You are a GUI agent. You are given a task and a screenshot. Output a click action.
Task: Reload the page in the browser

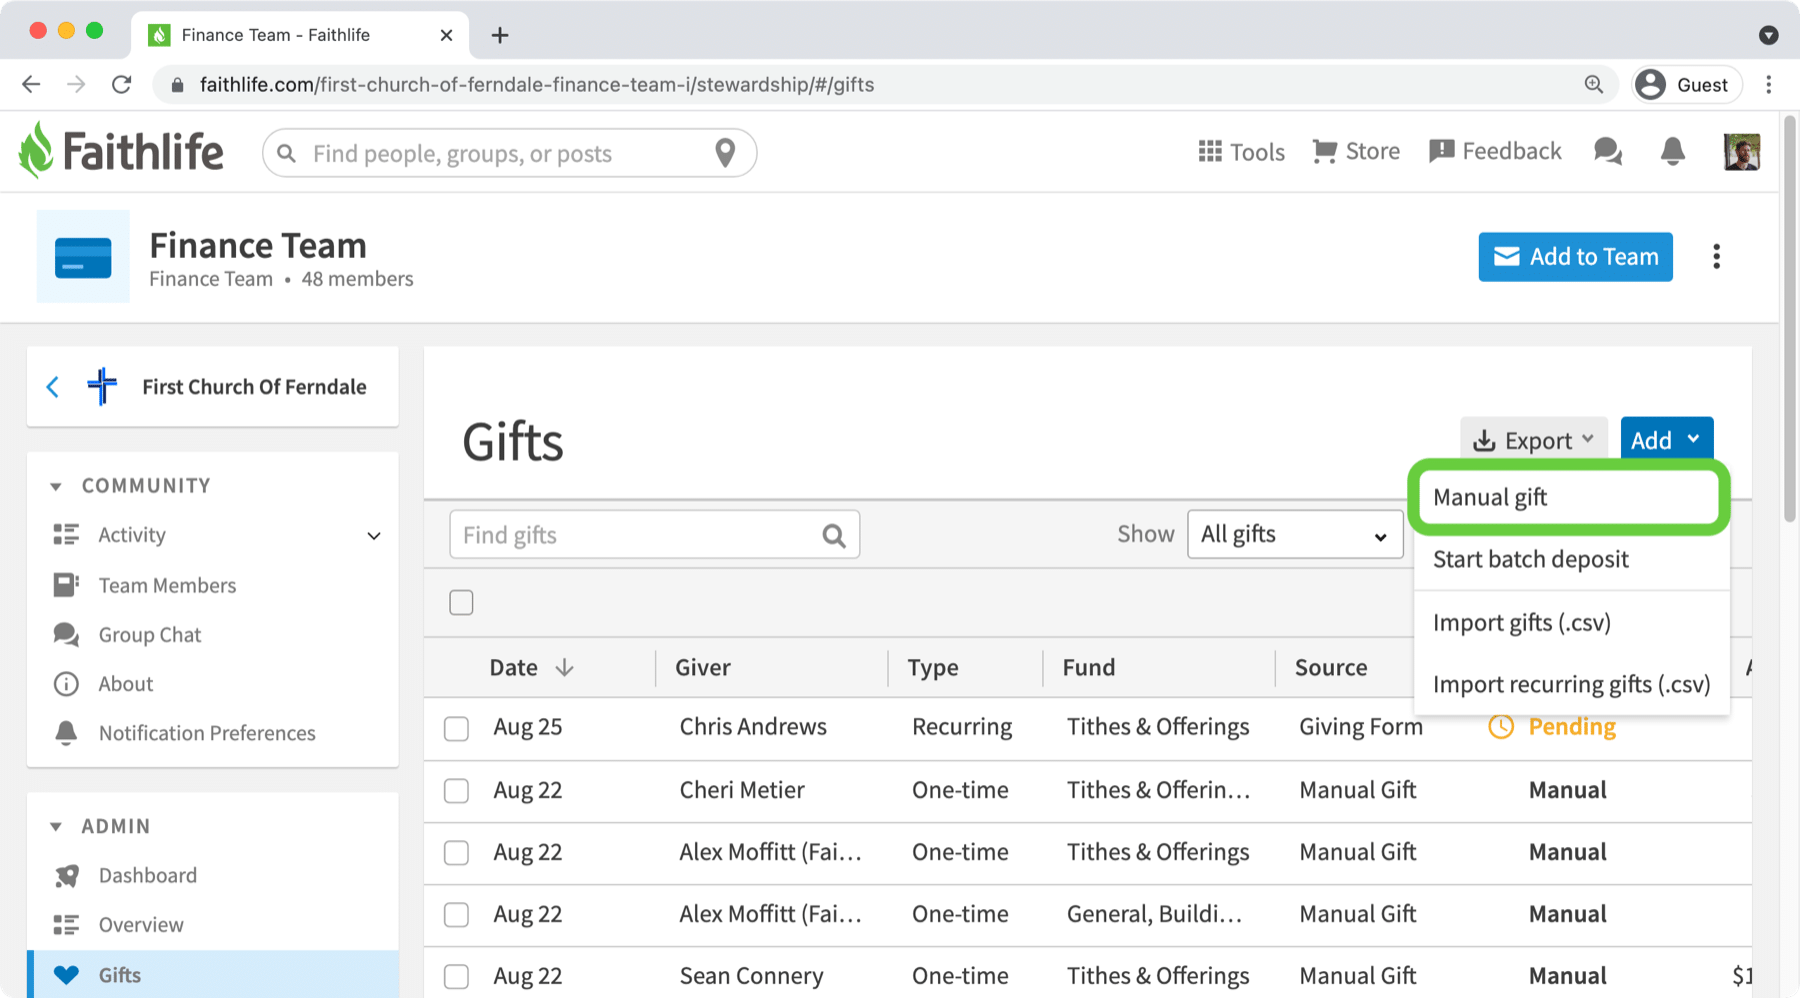click(x=122, y=85)
